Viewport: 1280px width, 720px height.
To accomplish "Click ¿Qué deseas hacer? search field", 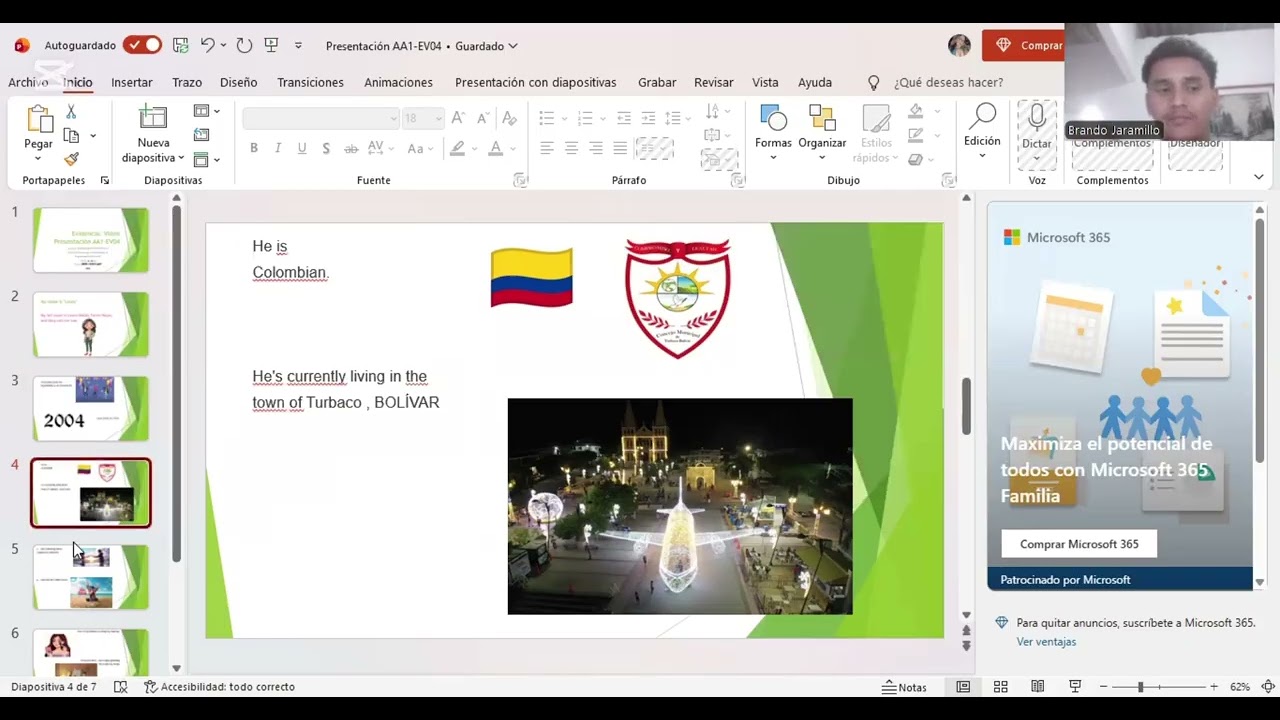I will coord(948,82).
